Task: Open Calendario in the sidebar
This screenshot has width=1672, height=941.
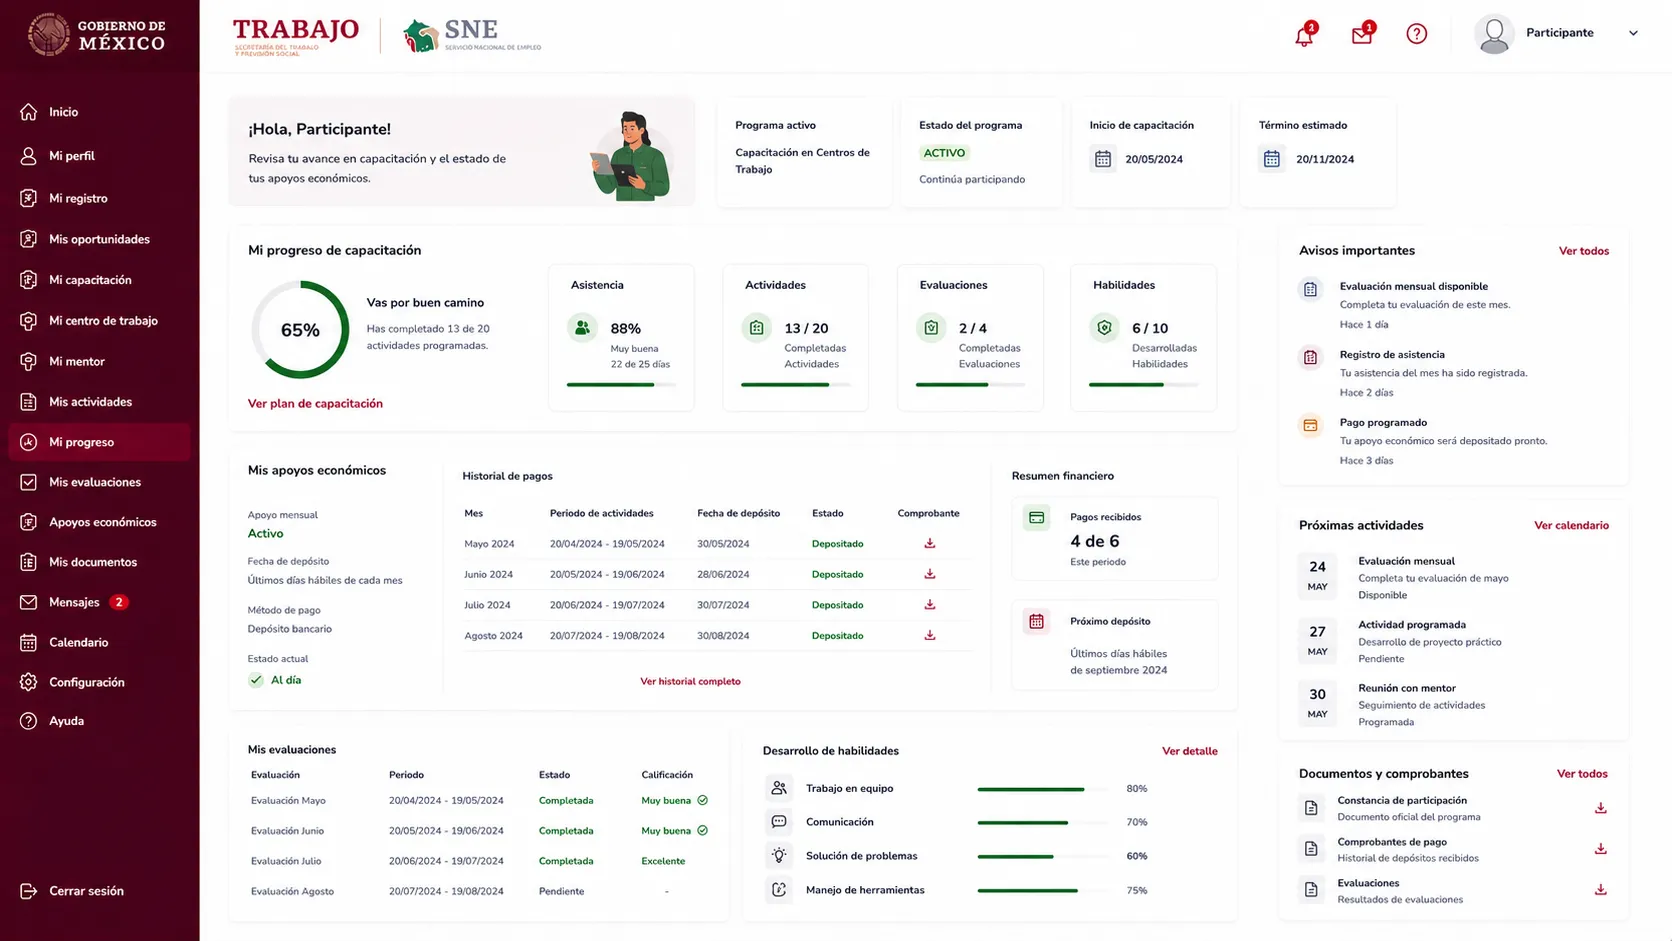Action: click(x=99, y=642)
